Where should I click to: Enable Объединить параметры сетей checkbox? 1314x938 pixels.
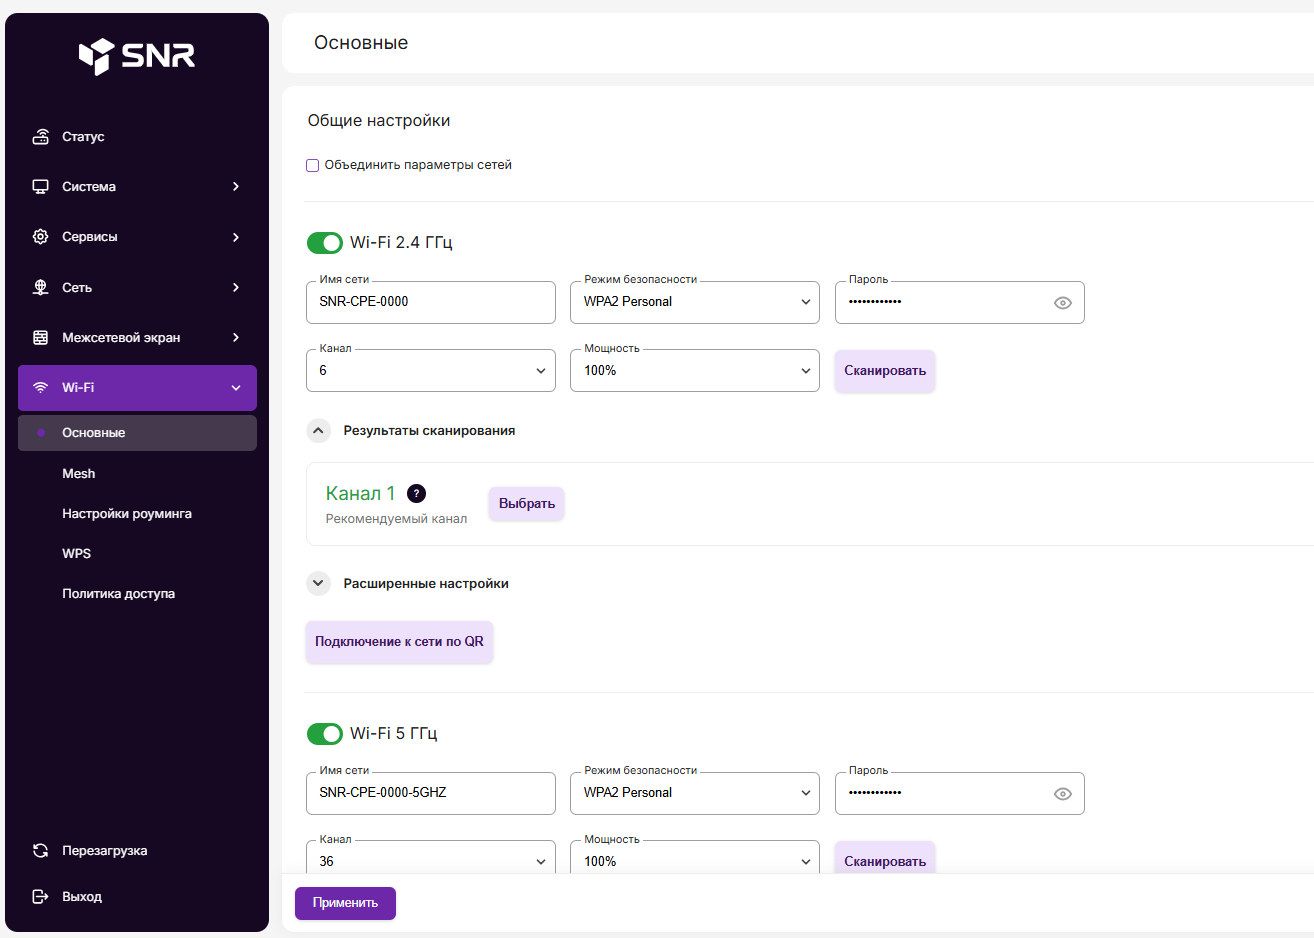pos(313,166)
